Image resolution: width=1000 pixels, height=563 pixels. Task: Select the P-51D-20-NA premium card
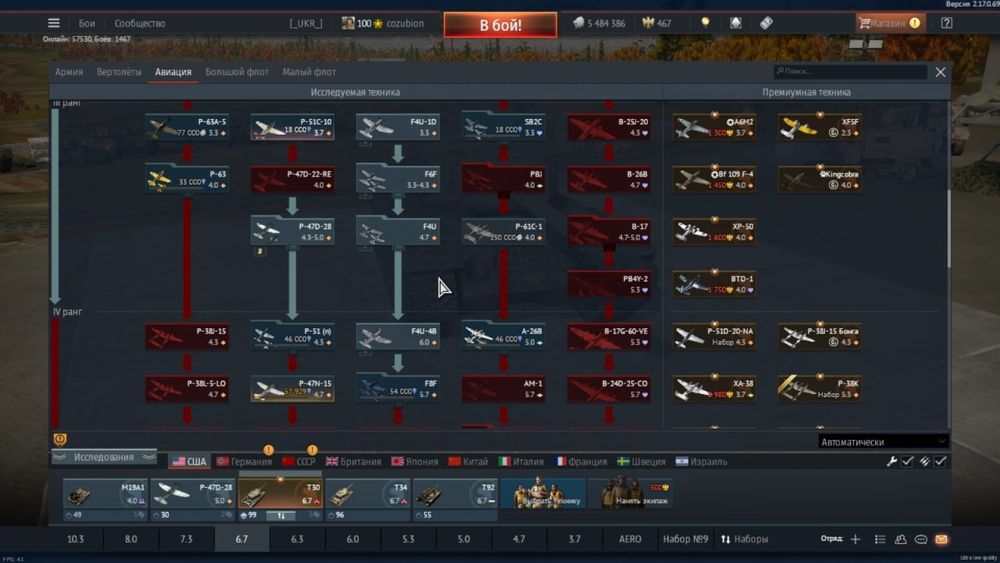(714, 336)
